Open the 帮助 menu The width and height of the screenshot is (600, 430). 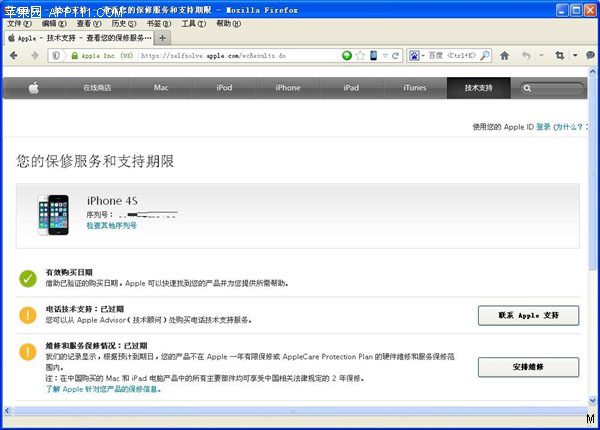click(228, 24)
